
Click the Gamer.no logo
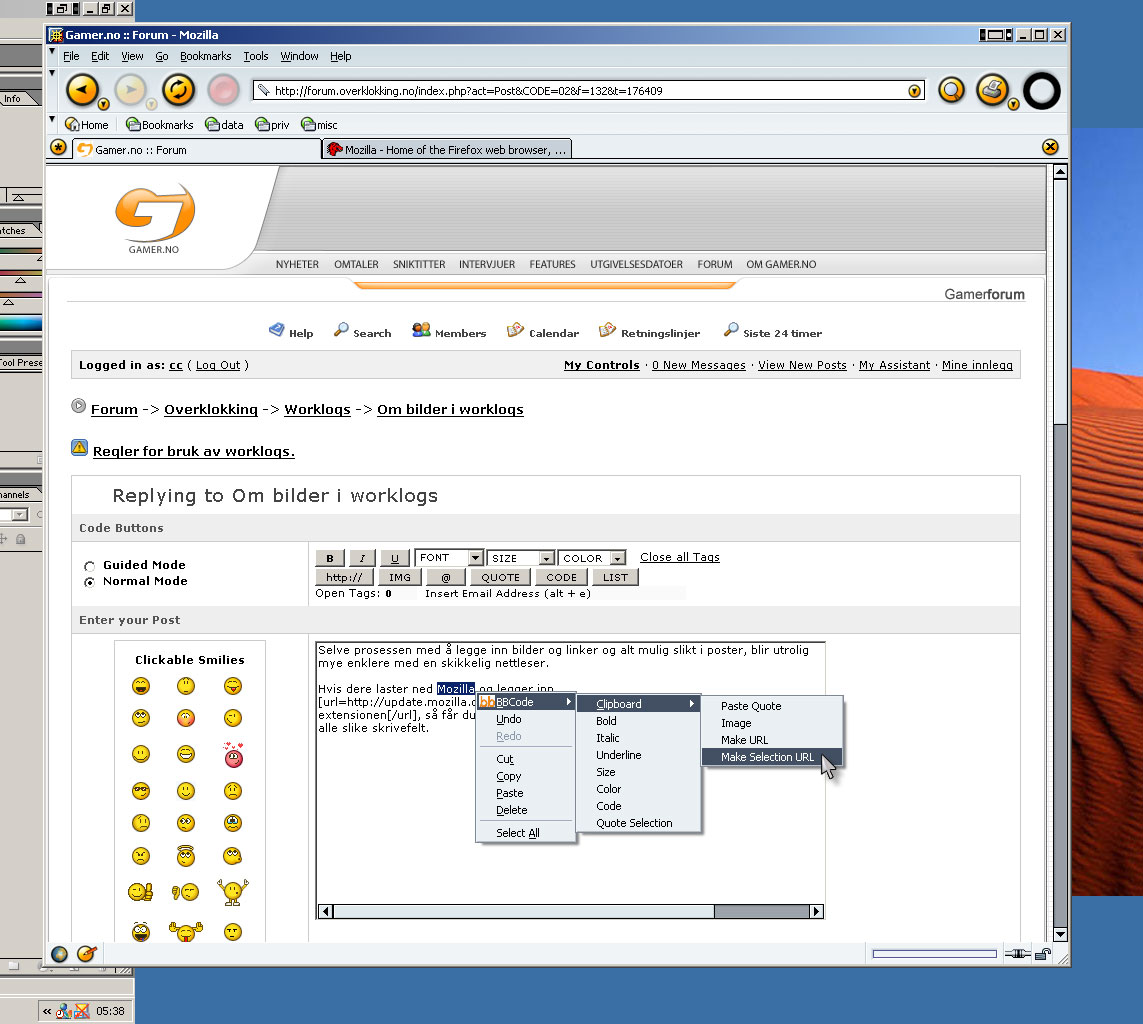point(155,218)
